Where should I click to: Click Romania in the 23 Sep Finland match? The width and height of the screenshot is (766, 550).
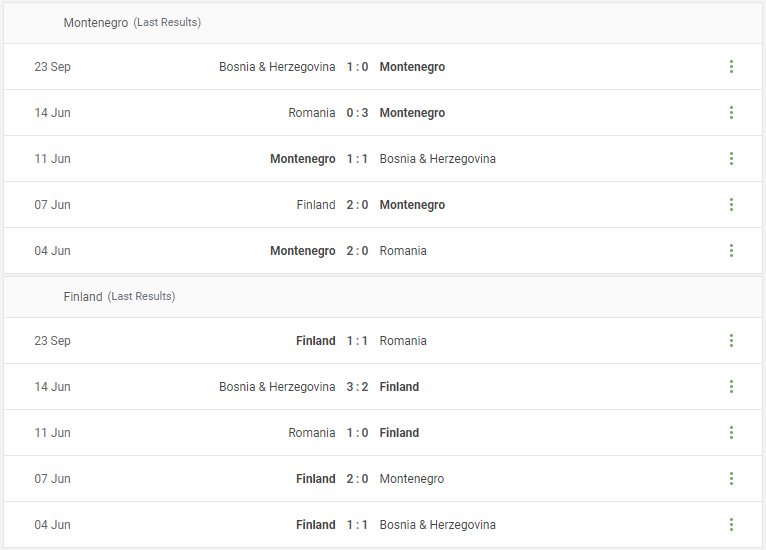[x=403, y=340]
